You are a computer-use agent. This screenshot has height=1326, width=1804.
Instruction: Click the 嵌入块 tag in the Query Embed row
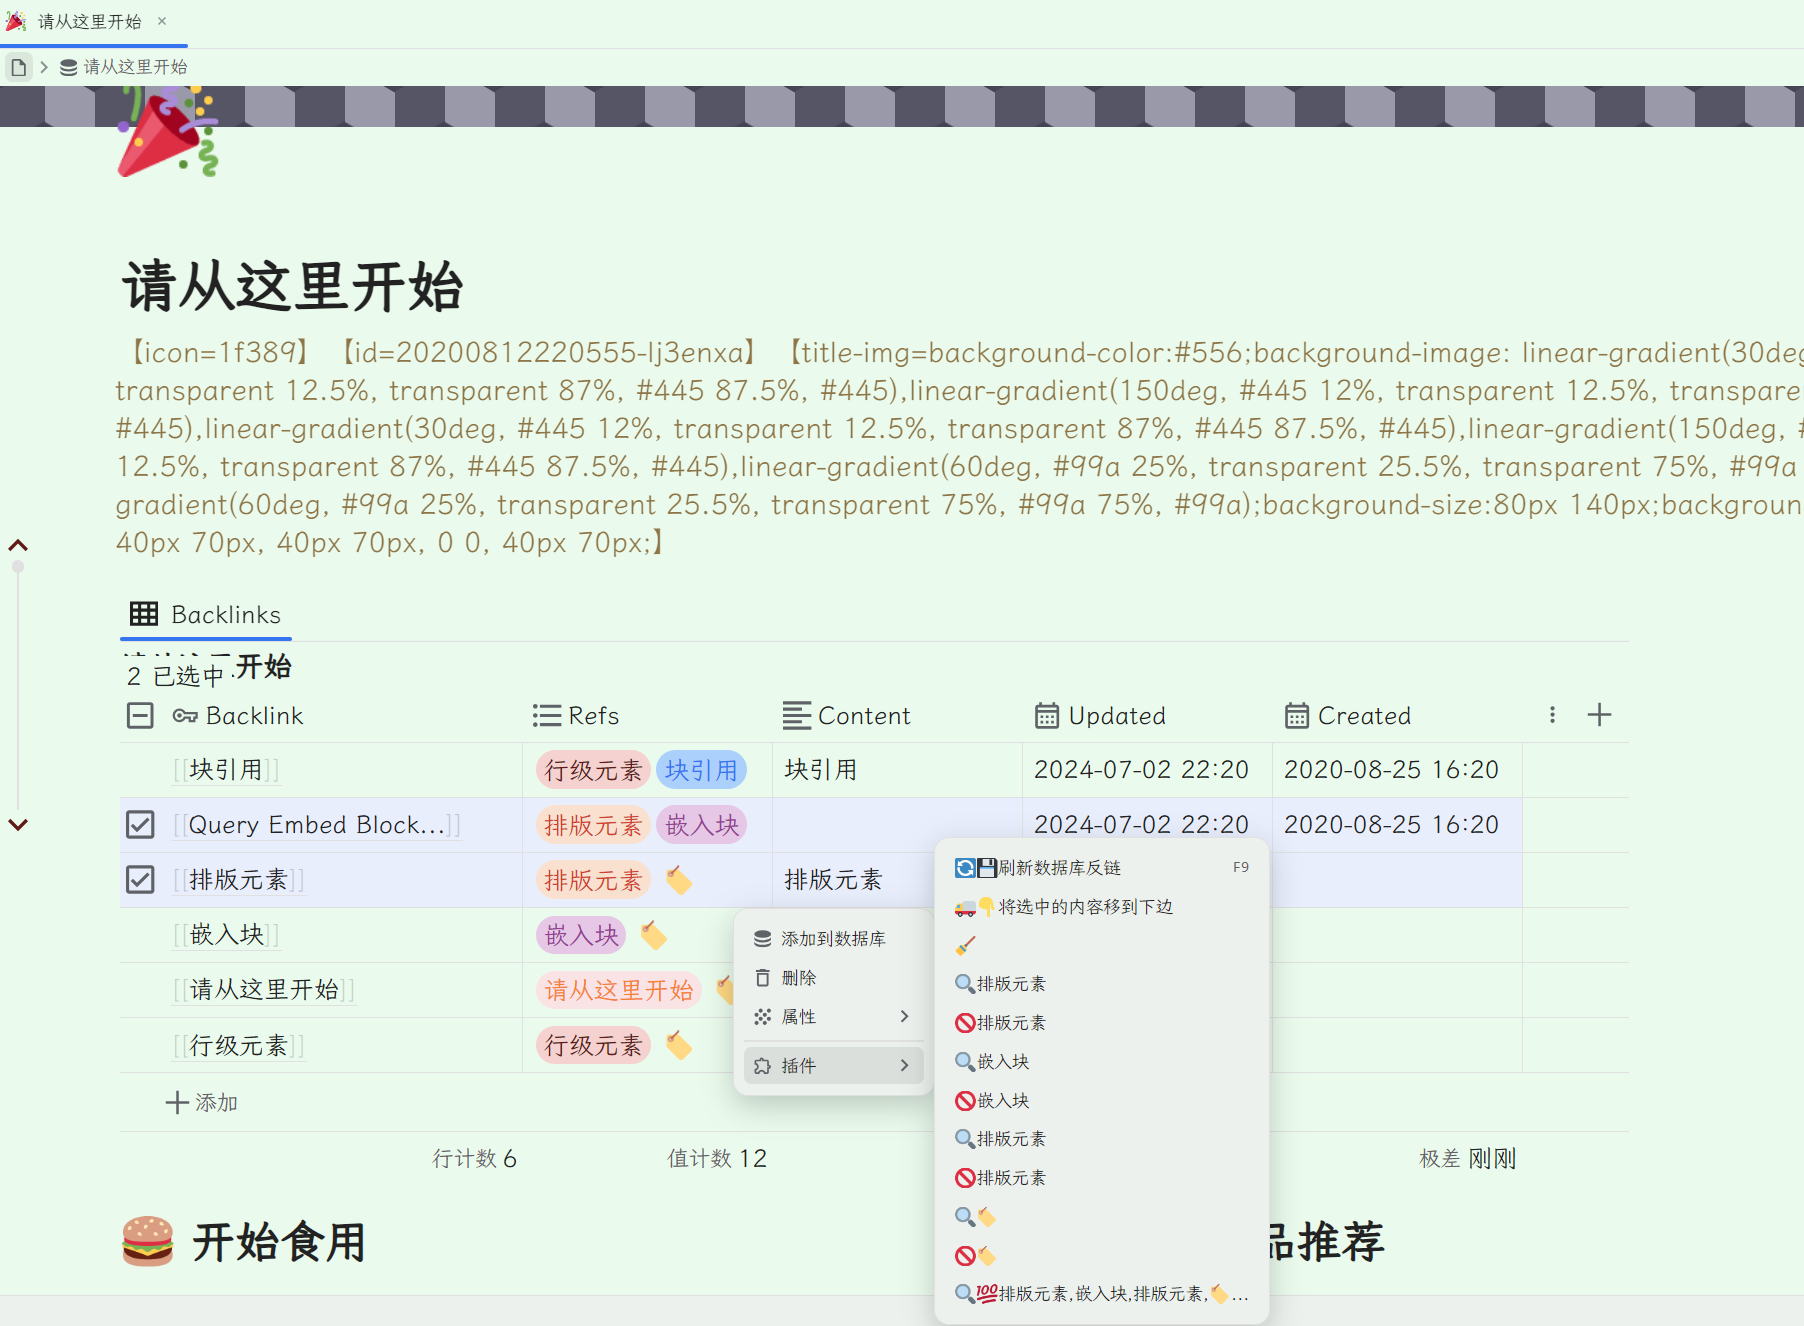[702, 825]
